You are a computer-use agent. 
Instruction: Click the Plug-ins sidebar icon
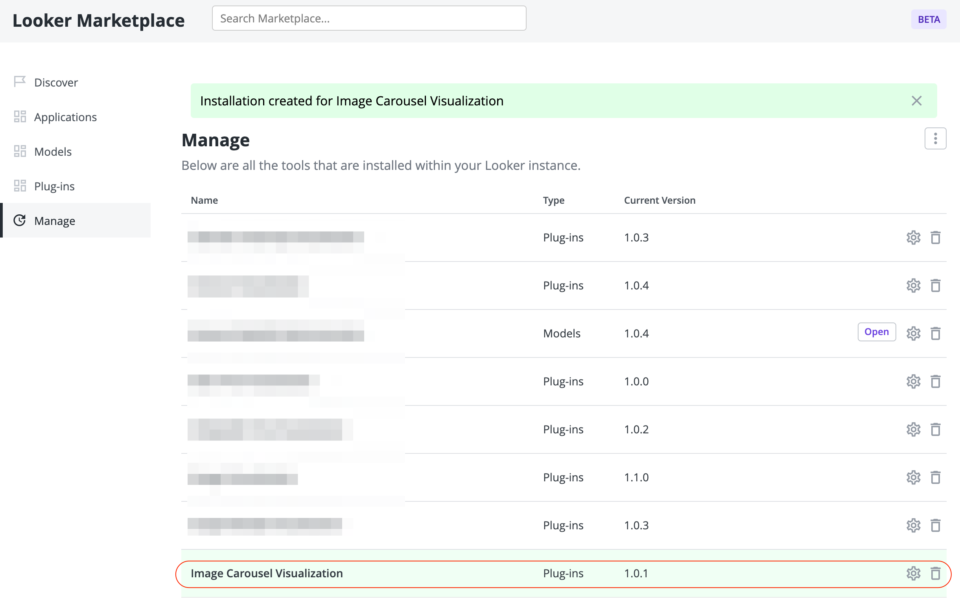(x=18, y=185)
